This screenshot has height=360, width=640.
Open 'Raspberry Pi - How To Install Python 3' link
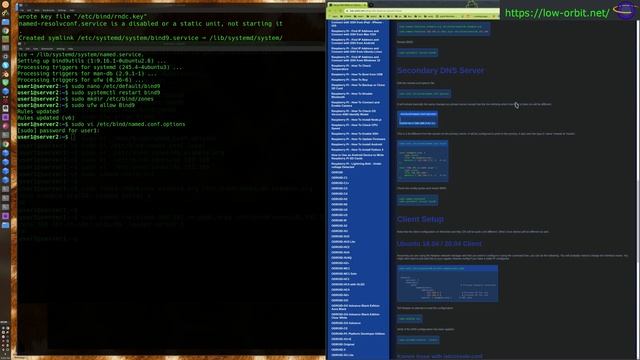pyautogui.click(x=357, y=149)
